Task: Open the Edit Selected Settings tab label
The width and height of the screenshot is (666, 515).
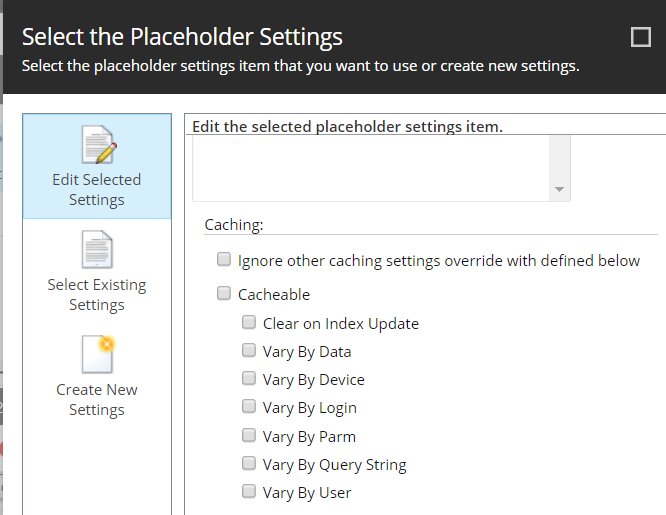Action: click(x=97, y=190)
